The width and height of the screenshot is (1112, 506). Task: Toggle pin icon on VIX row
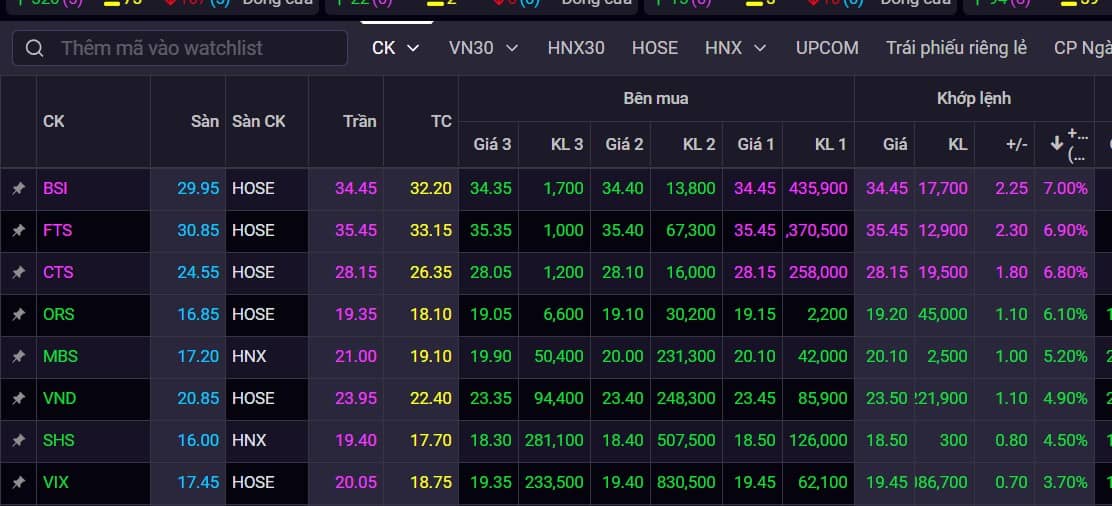18,482
